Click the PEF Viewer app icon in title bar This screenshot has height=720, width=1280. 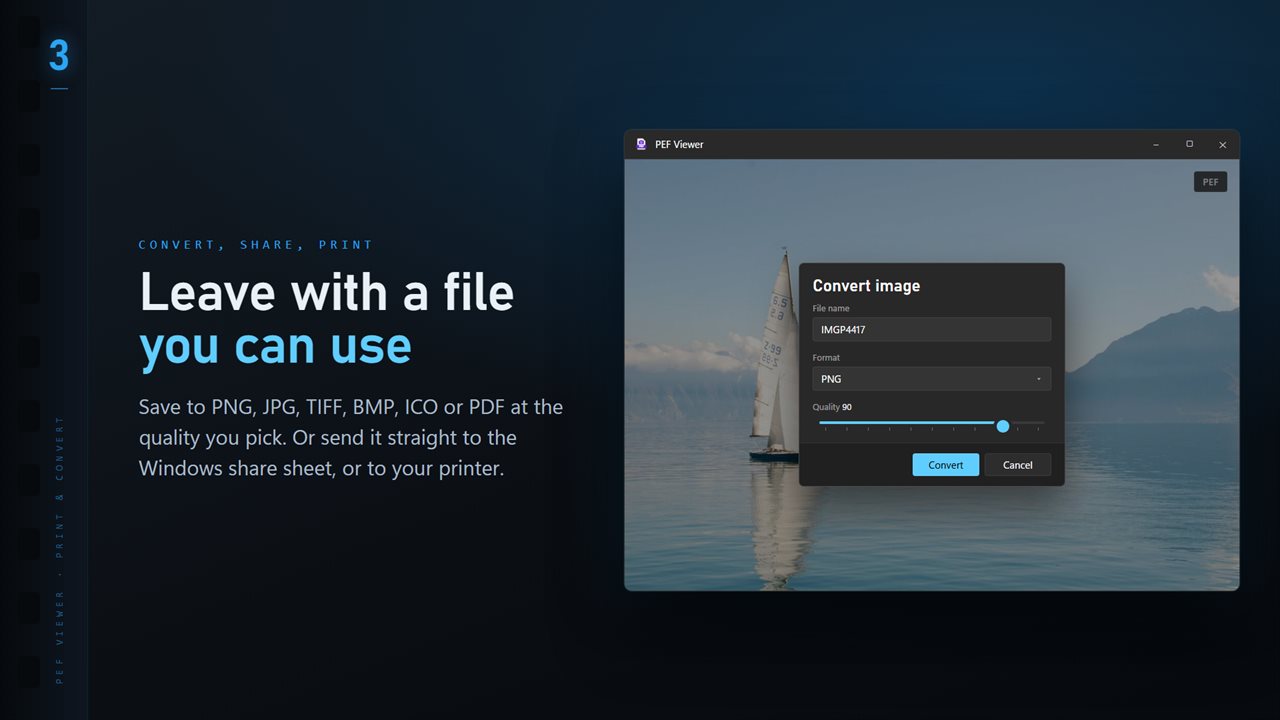pos(641,144)
